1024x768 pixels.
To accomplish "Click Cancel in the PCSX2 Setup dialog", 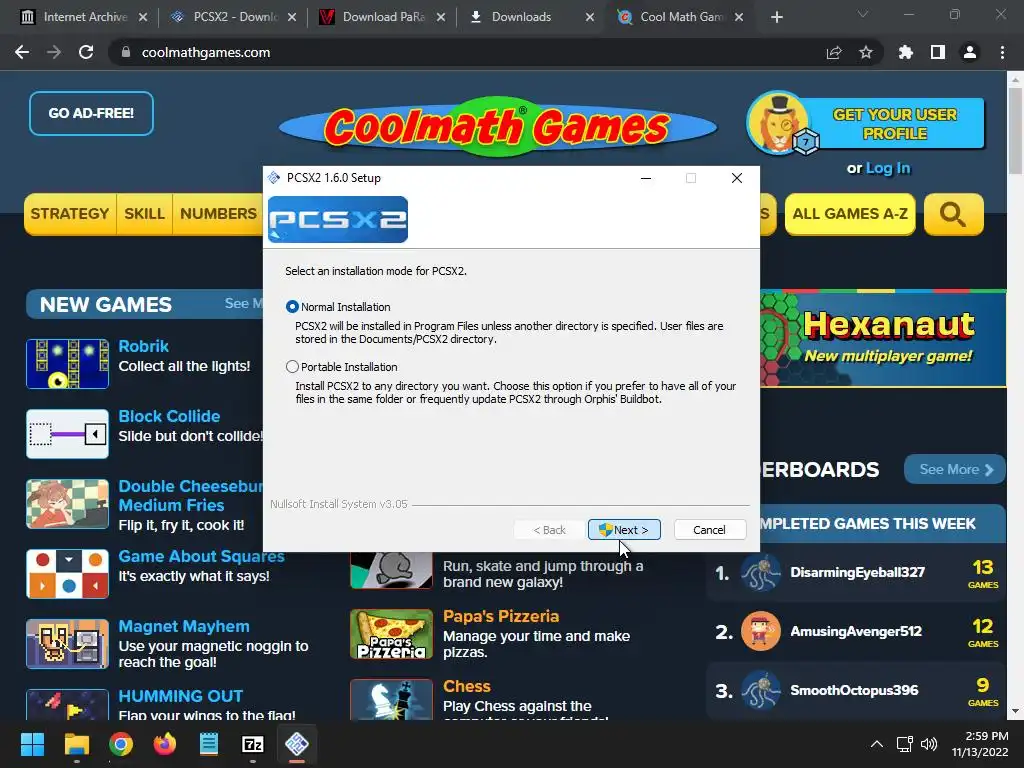I will coord(709,530).
